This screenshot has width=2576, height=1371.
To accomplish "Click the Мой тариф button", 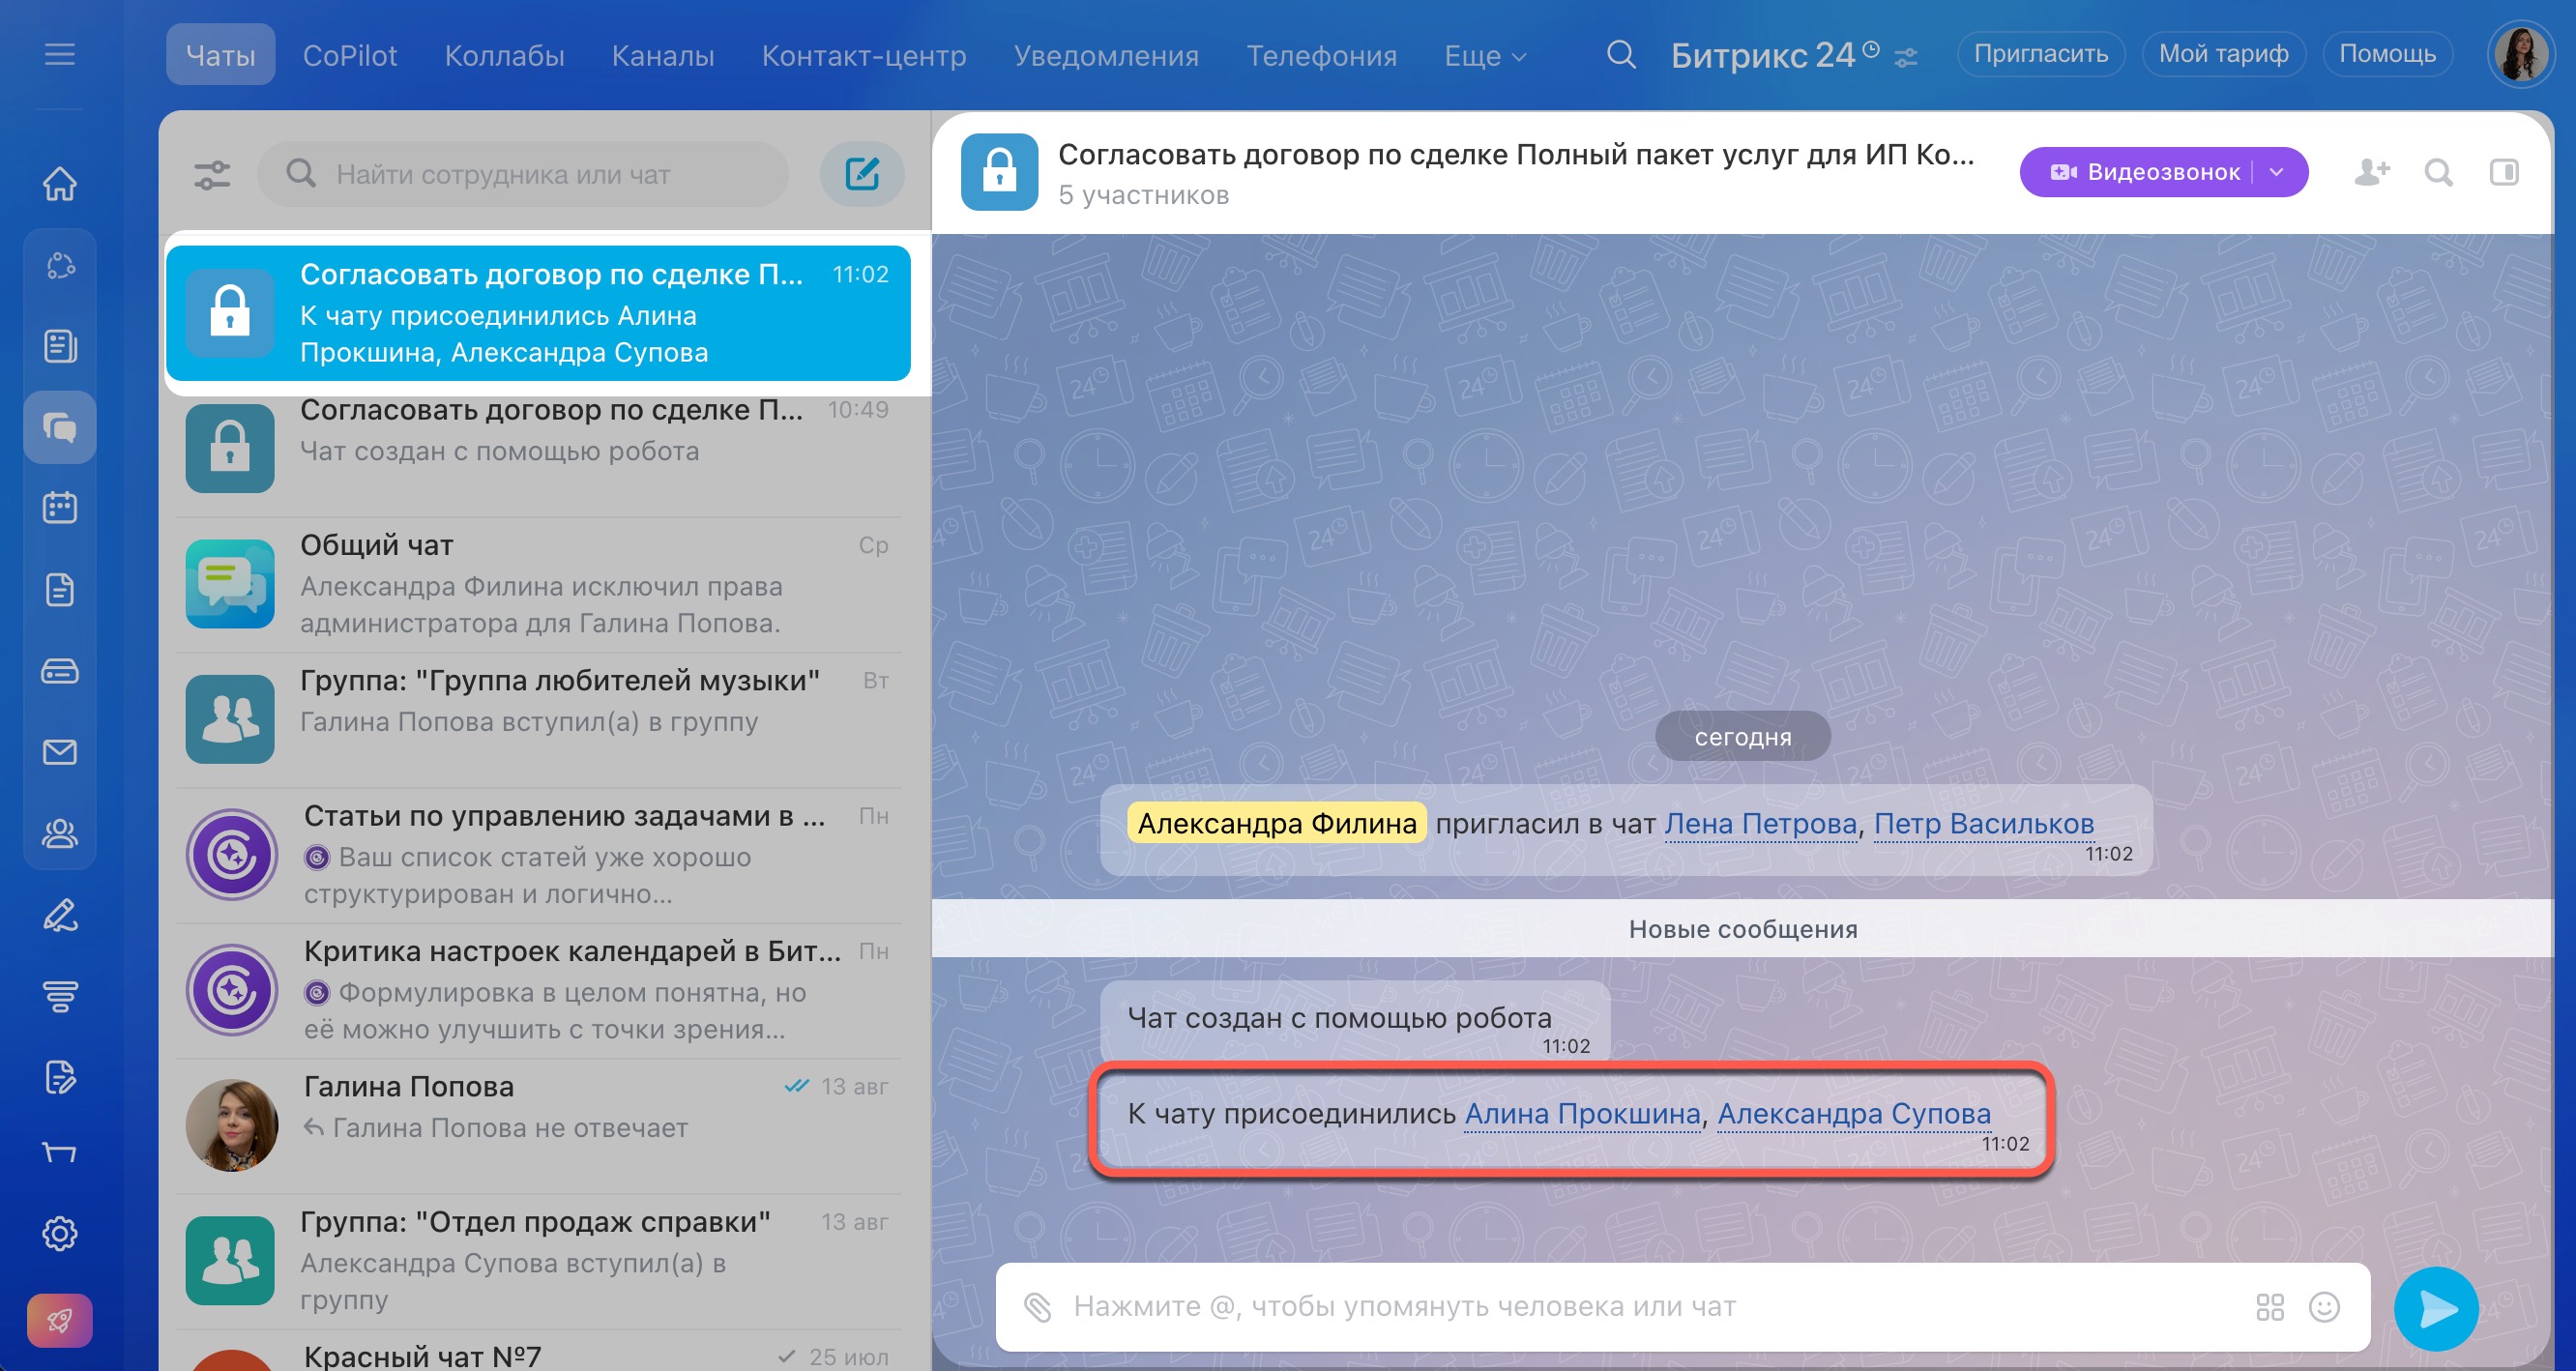I will click(2223, 54).
